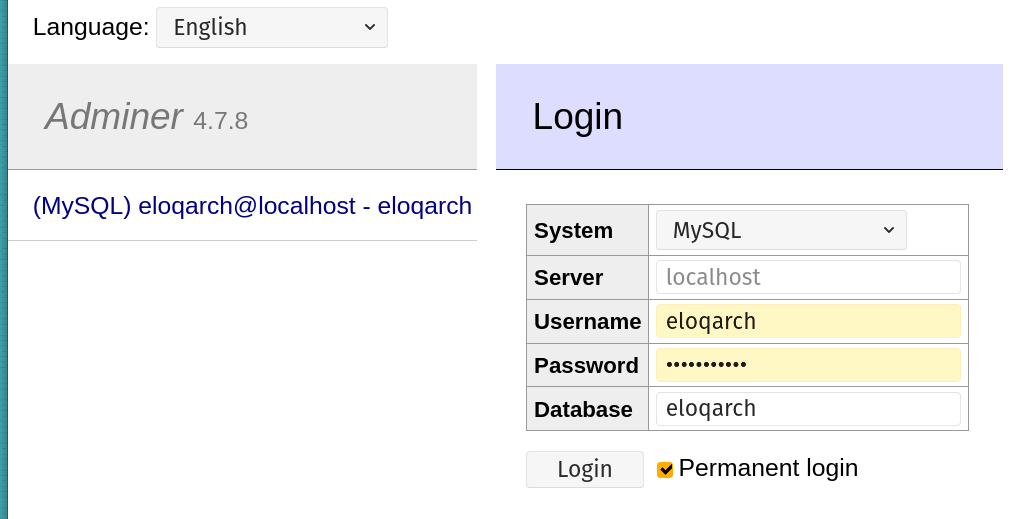Click the Database field containing eloqarch

tap(808, 409)
